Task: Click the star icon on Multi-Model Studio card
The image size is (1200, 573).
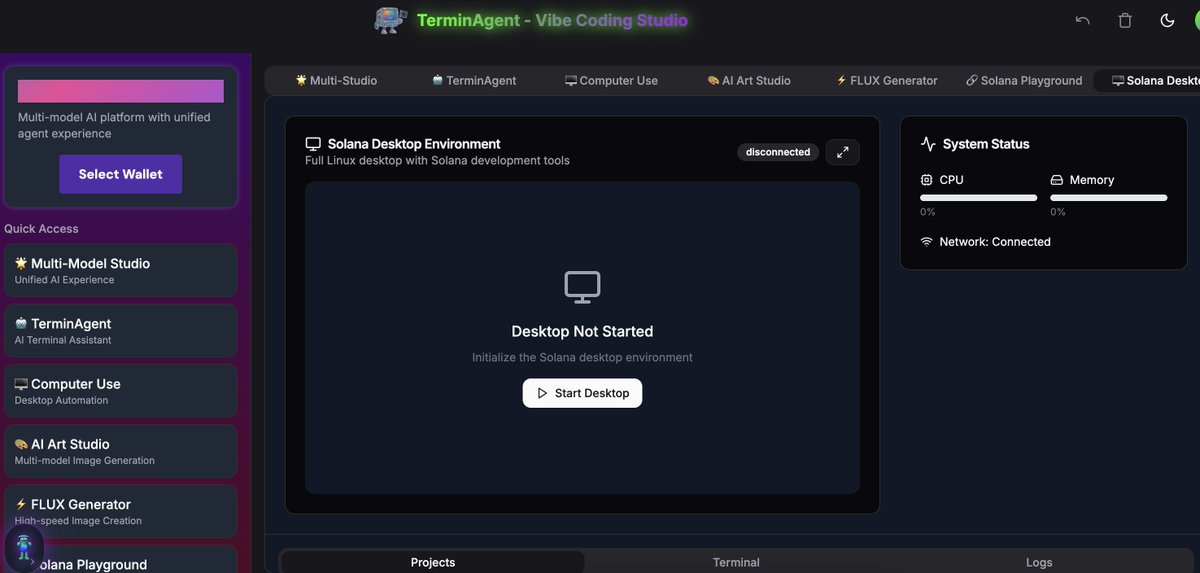Action: tap(21, 263)
